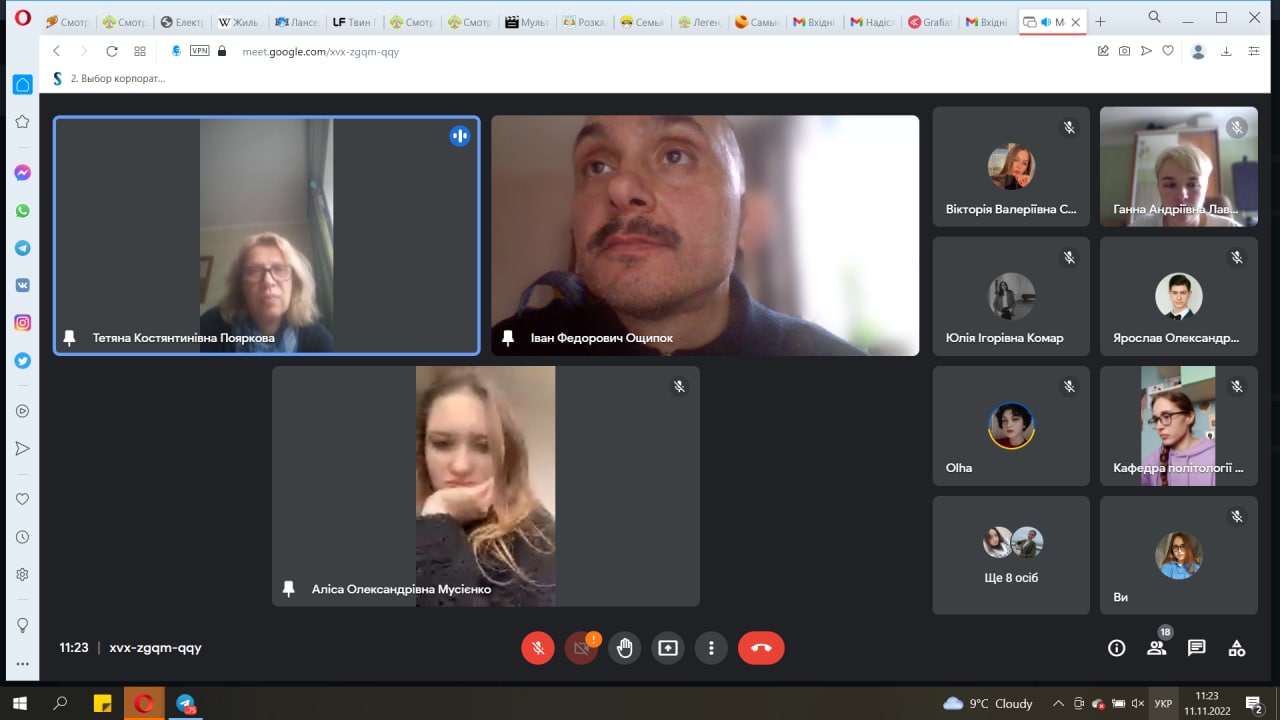The image size is (1280, 720).
Task: Open the activities icon
Action: [1237, 648]
